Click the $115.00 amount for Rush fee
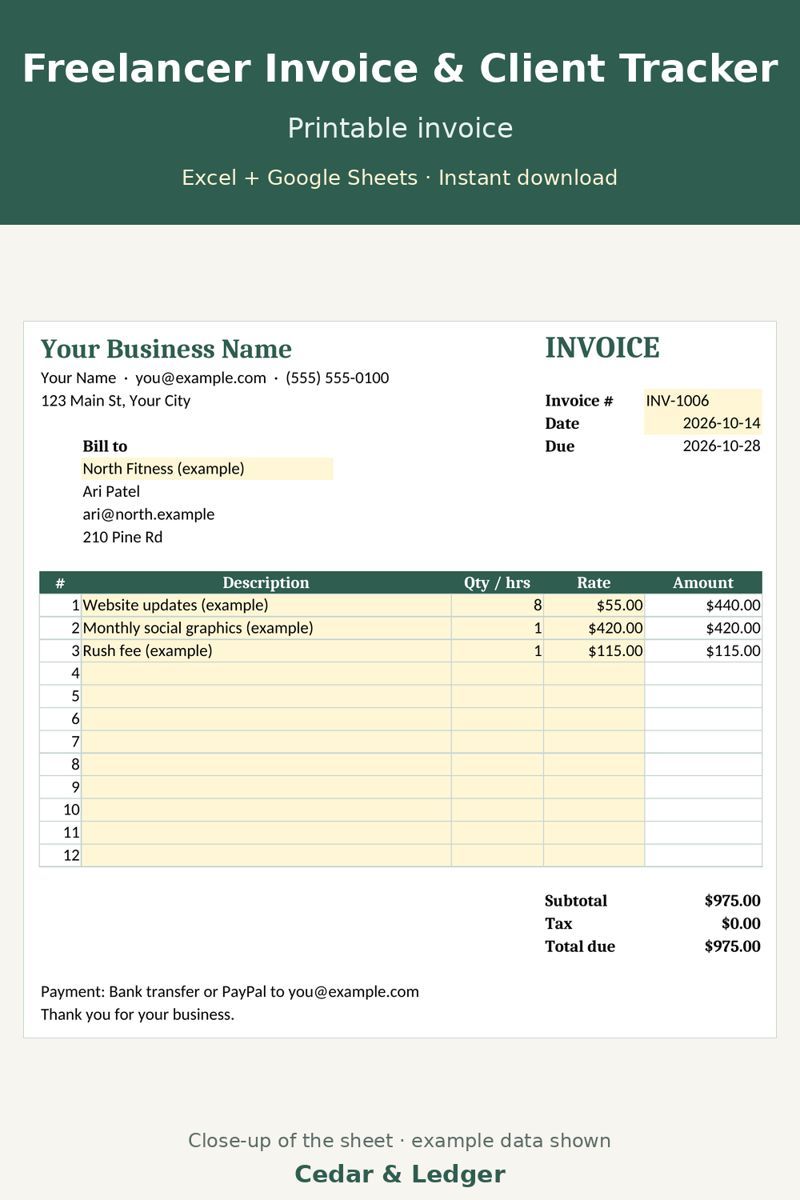Screen dimensions: 800x1200 point(703,651)
